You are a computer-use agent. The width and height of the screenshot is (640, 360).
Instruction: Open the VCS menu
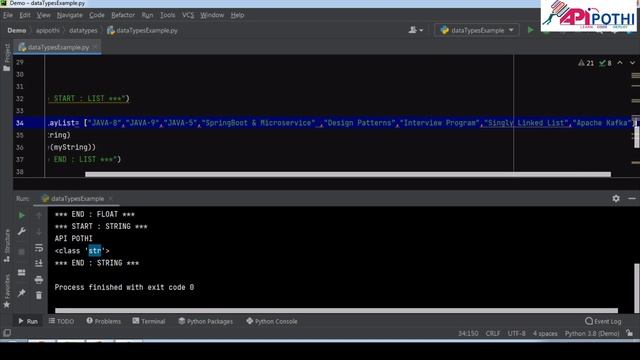tap(188, 15)
